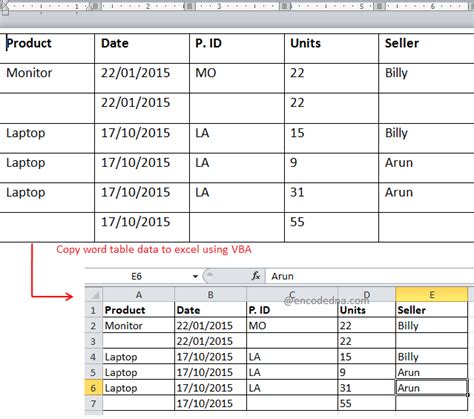Screen dimensions: 474x419
Task: Click 'Laptop' in the Word 31-units row
Action: (26, 193)
